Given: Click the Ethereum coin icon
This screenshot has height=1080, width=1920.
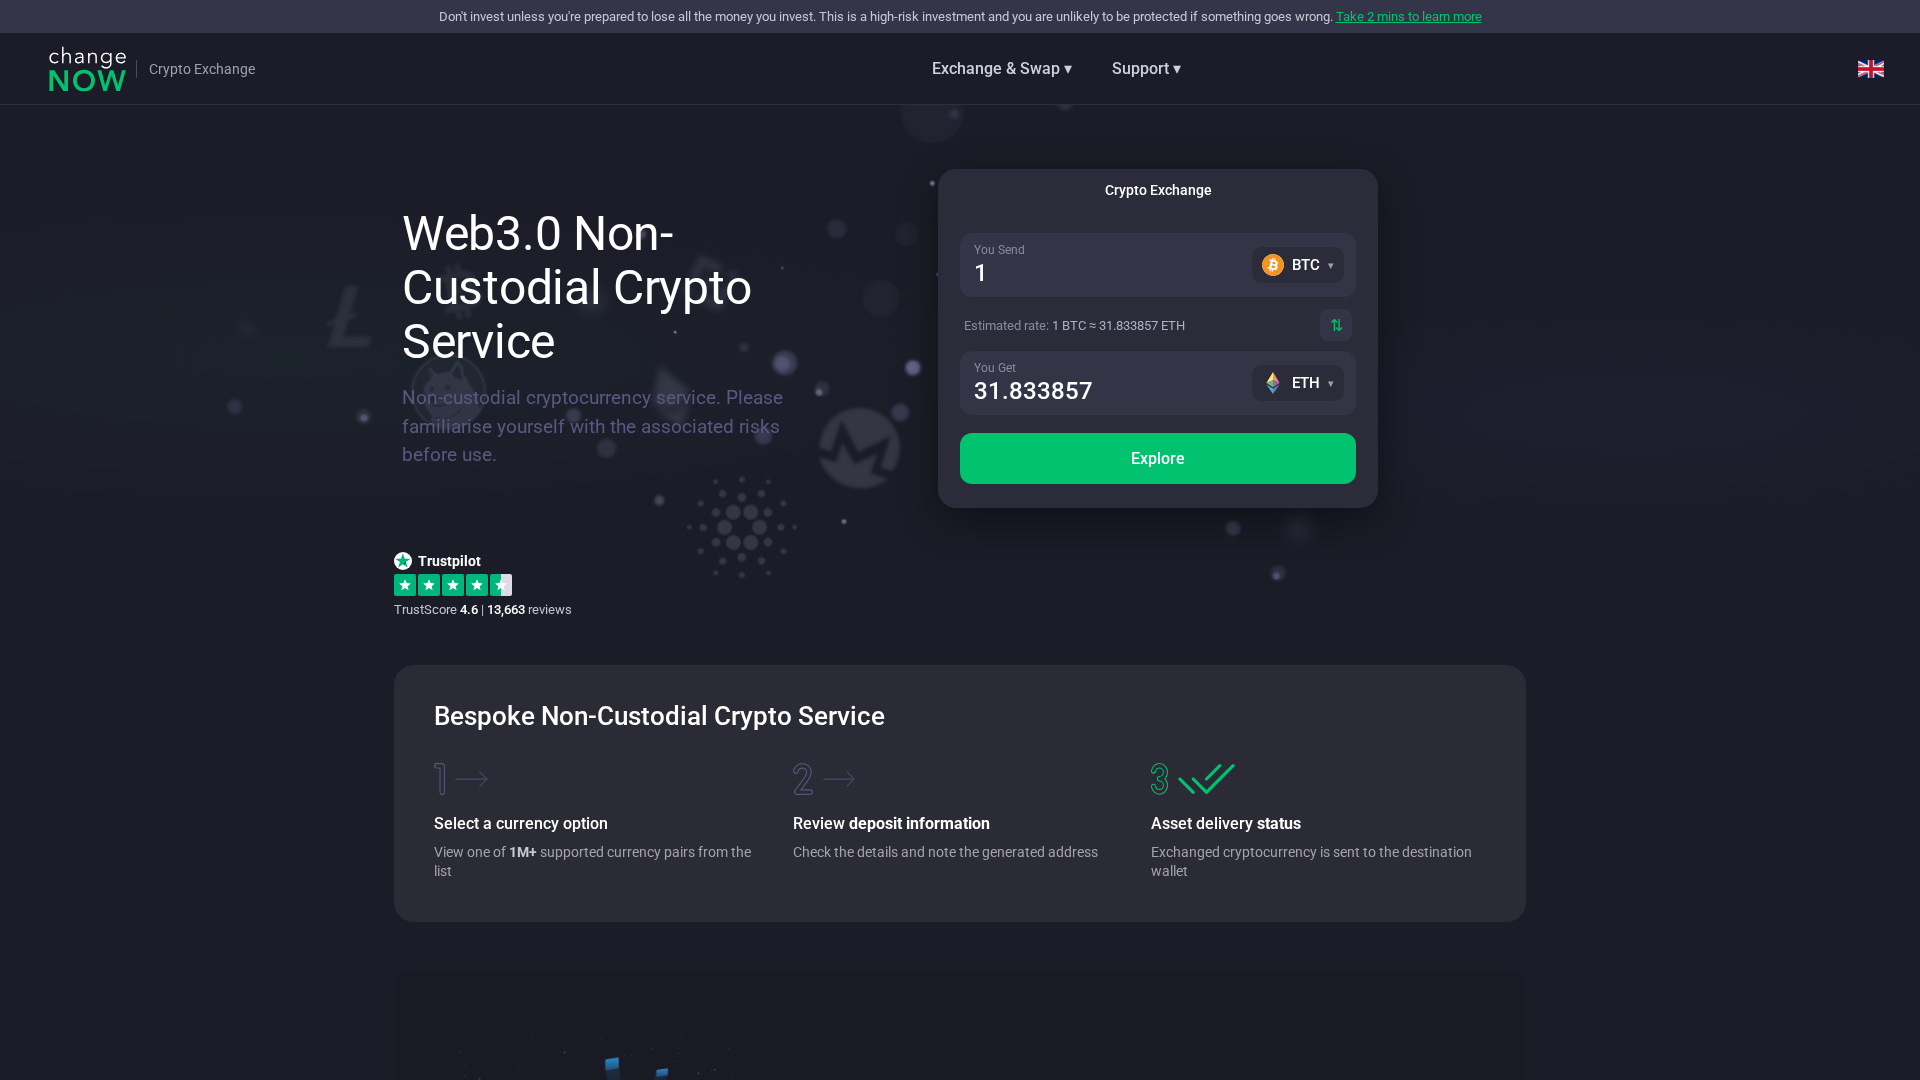Looking at the screenshot, I should [1272, 383].
